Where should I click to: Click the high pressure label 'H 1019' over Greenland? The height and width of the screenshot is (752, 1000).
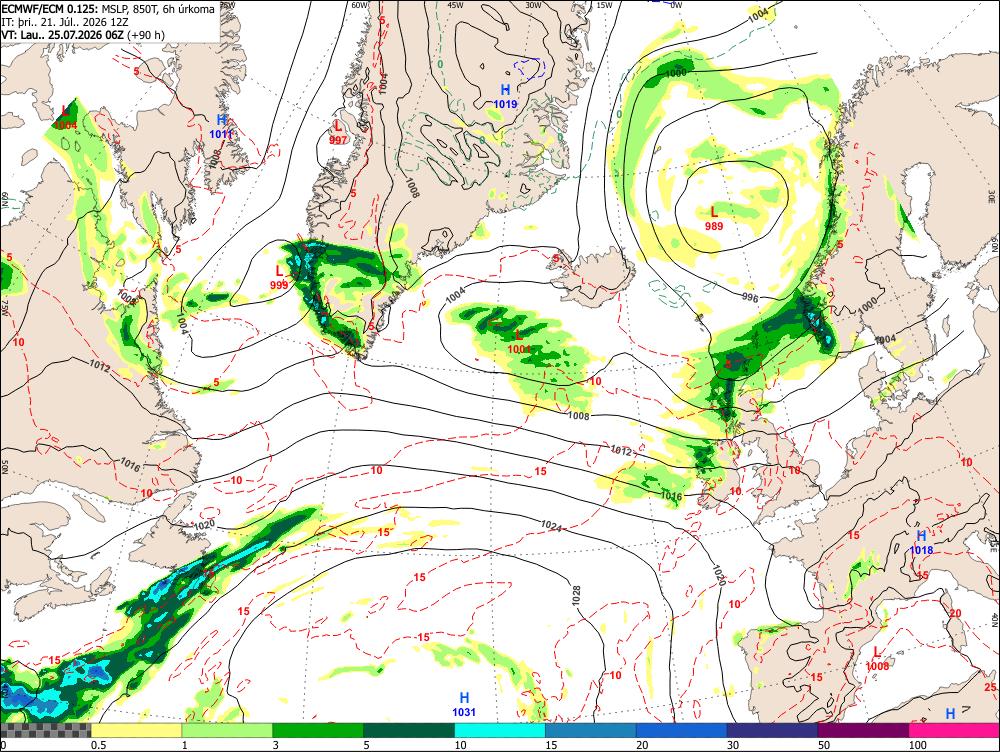pos(505,96)
